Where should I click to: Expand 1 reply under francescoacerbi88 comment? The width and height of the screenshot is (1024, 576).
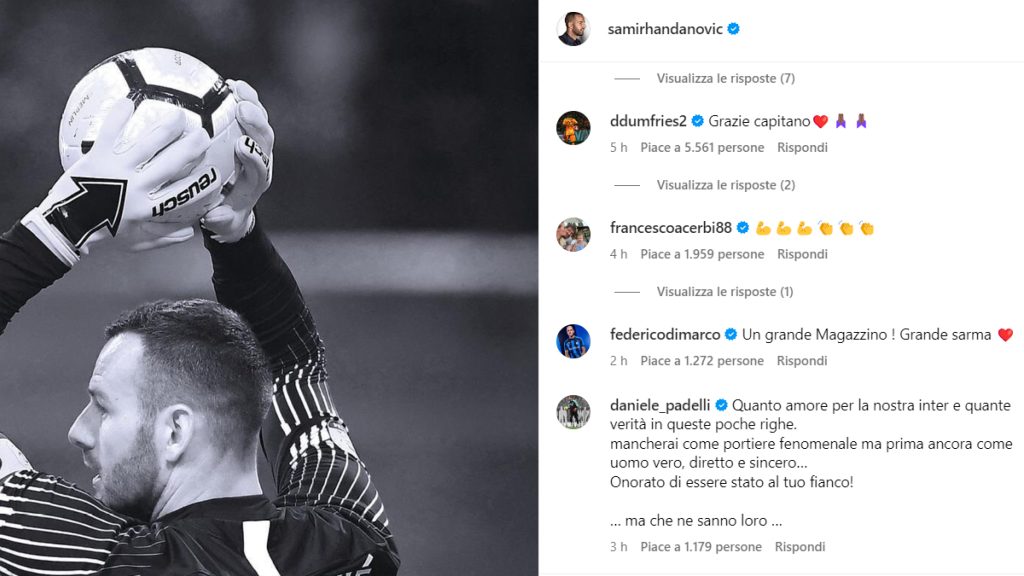click(725, 291)
